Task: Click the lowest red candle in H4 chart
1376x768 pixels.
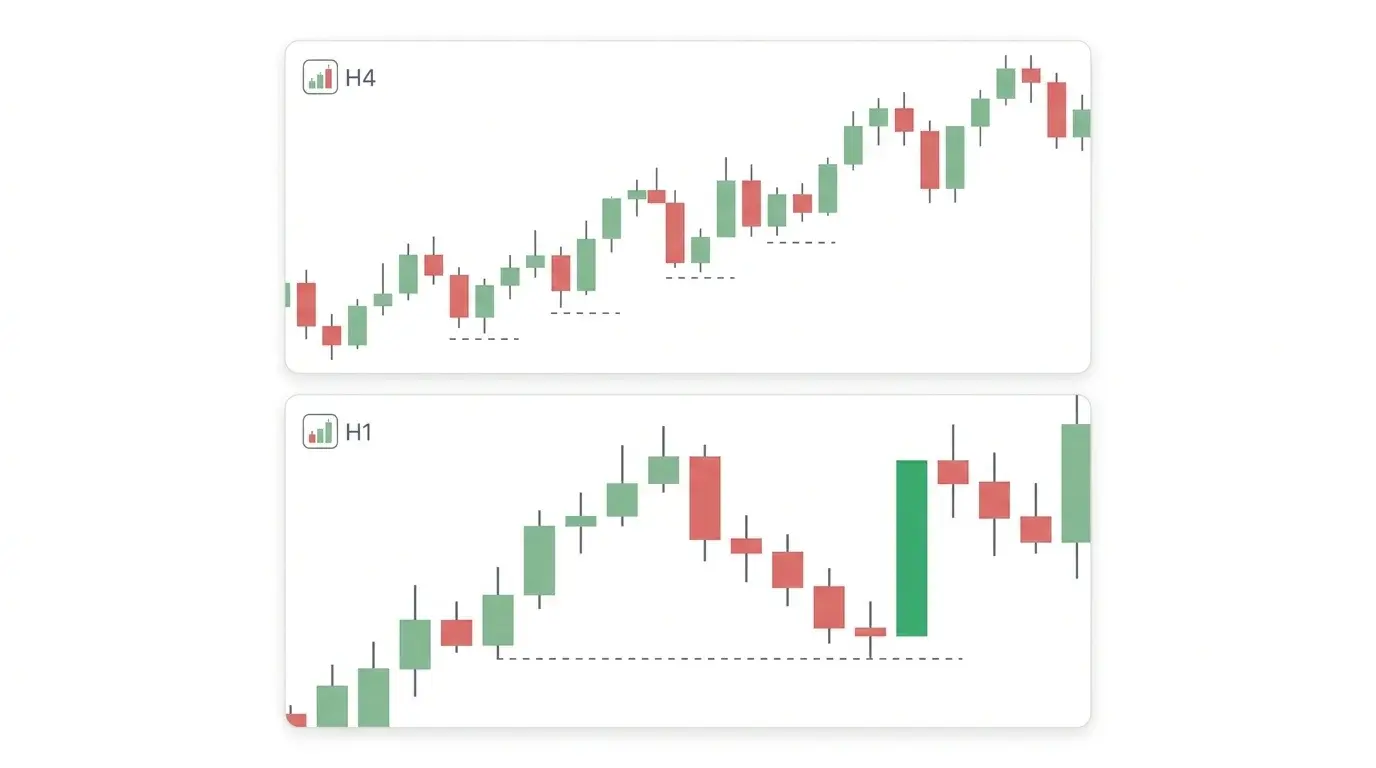Action: coord(331,335)
